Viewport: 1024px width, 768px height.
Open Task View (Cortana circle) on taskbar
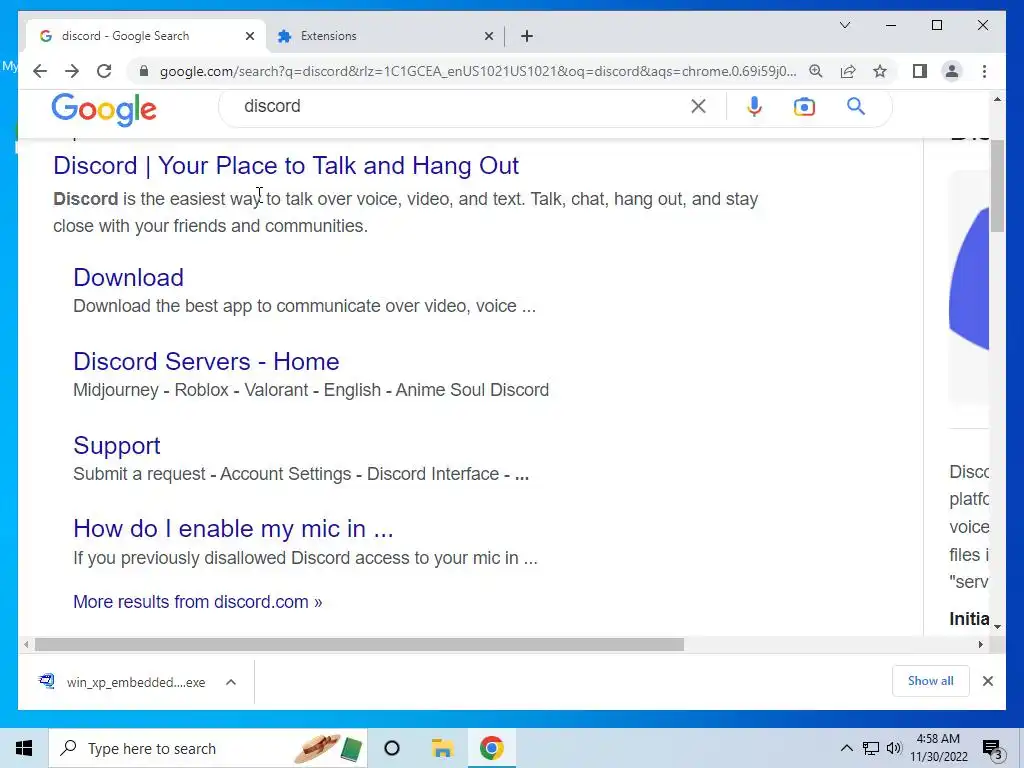point(392,748)
